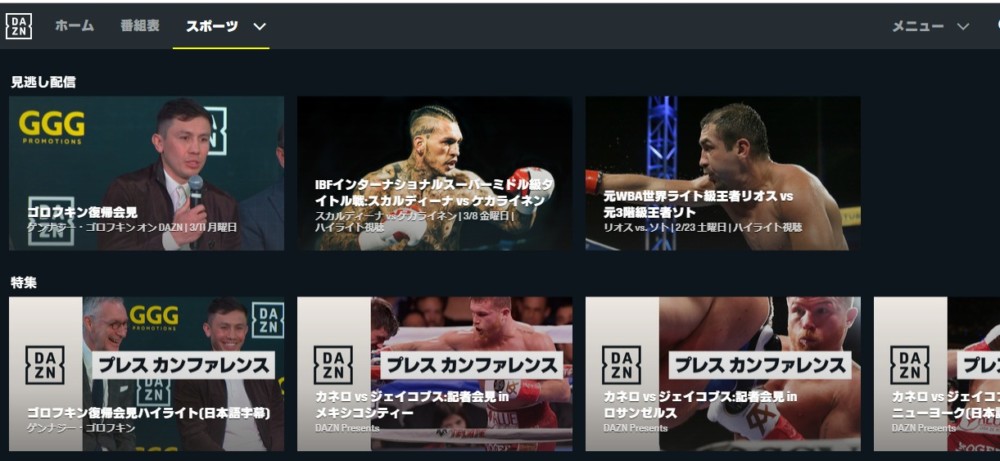Screen dimensions: 1000x461
Task: Click カネロ vs ジェイコブス ロサンゼルス title
Action: tap(700, 405)
